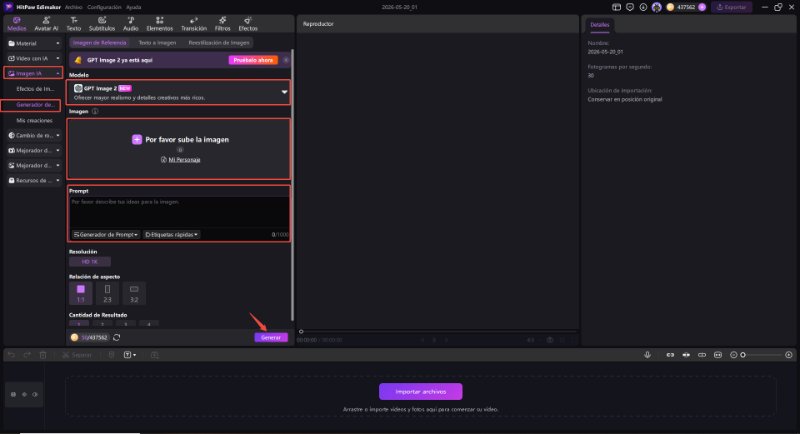Viewport: 800px width, 434px height.
Task: Open the user avatar profile in the title bar
Action: click(x=657, y=7)
